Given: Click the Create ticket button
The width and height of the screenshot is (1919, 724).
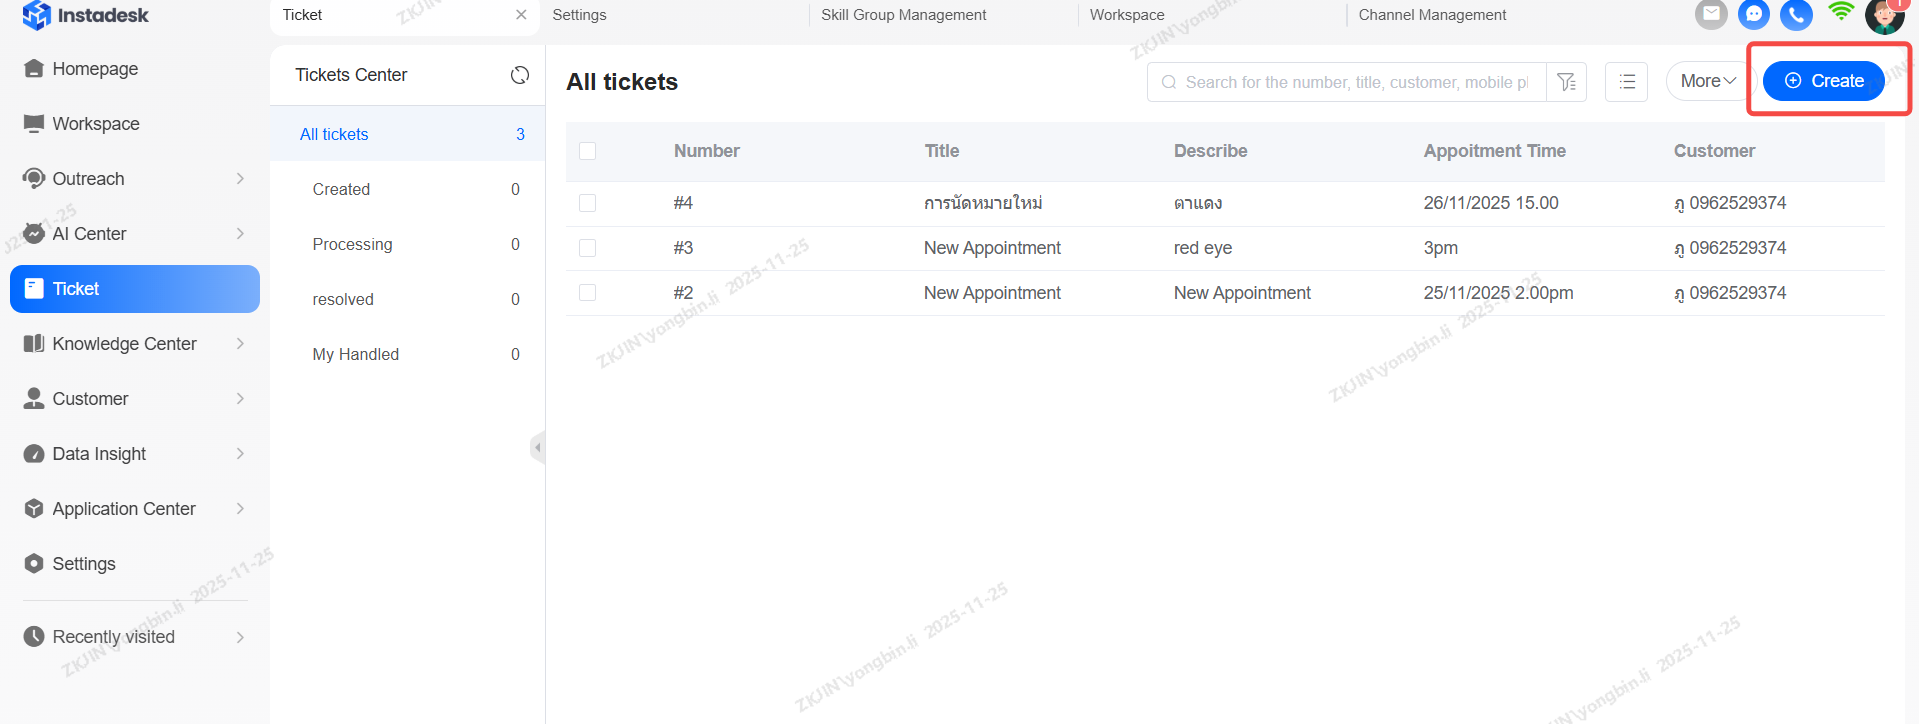Looking at the screenshot, I should click(x=1823, y=81).
